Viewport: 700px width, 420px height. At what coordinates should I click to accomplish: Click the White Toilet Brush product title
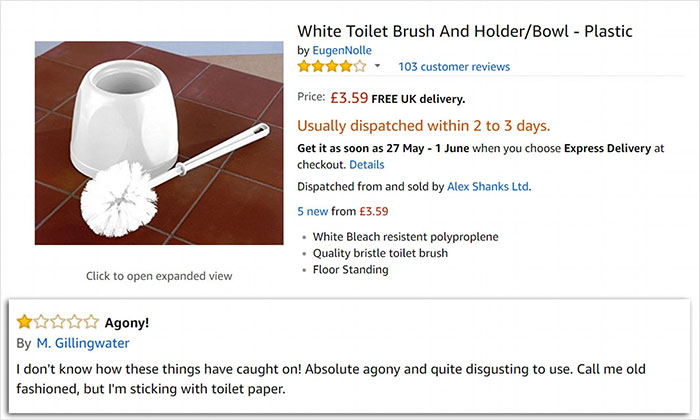tap(465, 30)
